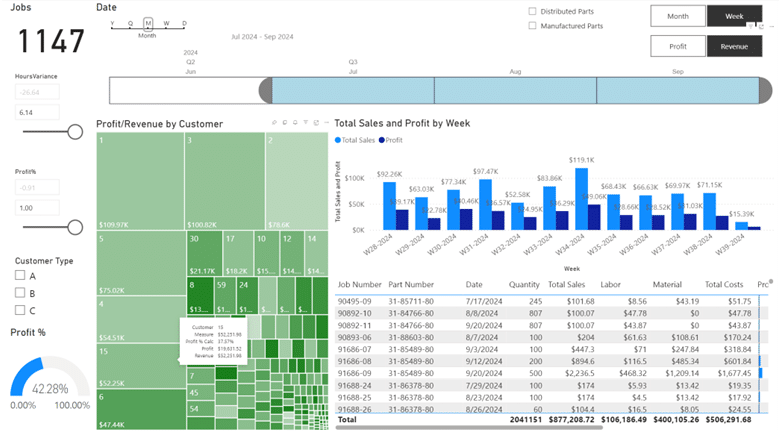Screen dimensions: 780x432
Task: Select customer 5 tile worth $75.02K
Action: click(141, 263)
